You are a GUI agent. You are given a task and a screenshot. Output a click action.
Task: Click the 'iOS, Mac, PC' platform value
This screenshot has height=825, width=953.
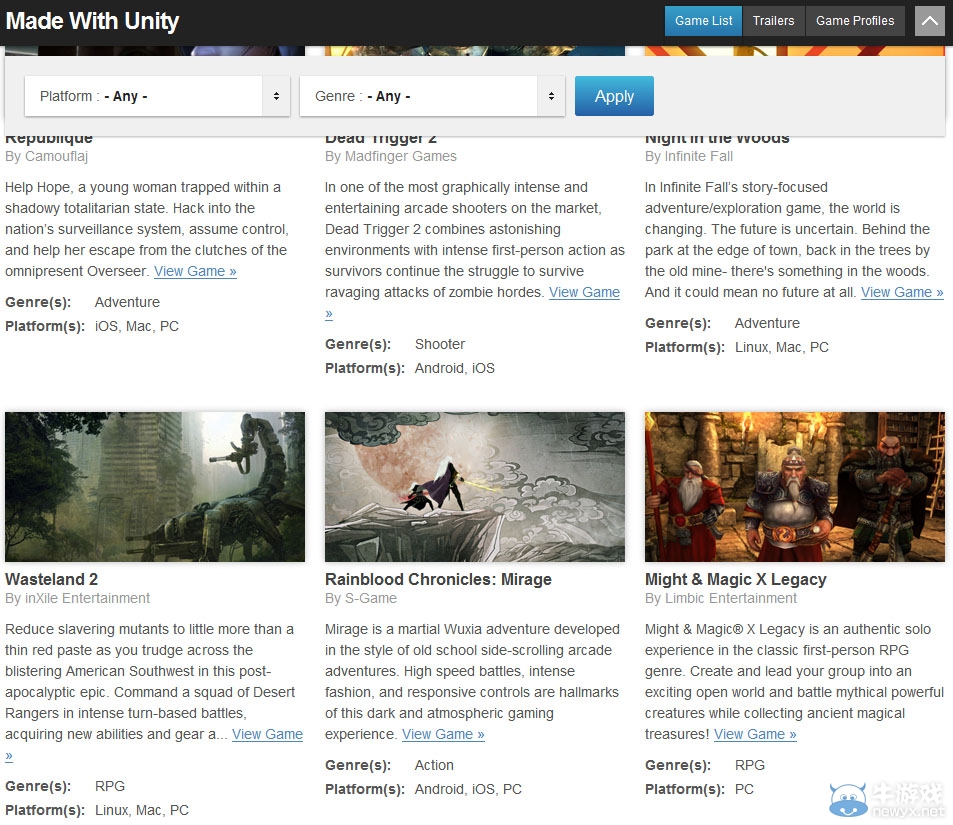(x=137, y=326)
